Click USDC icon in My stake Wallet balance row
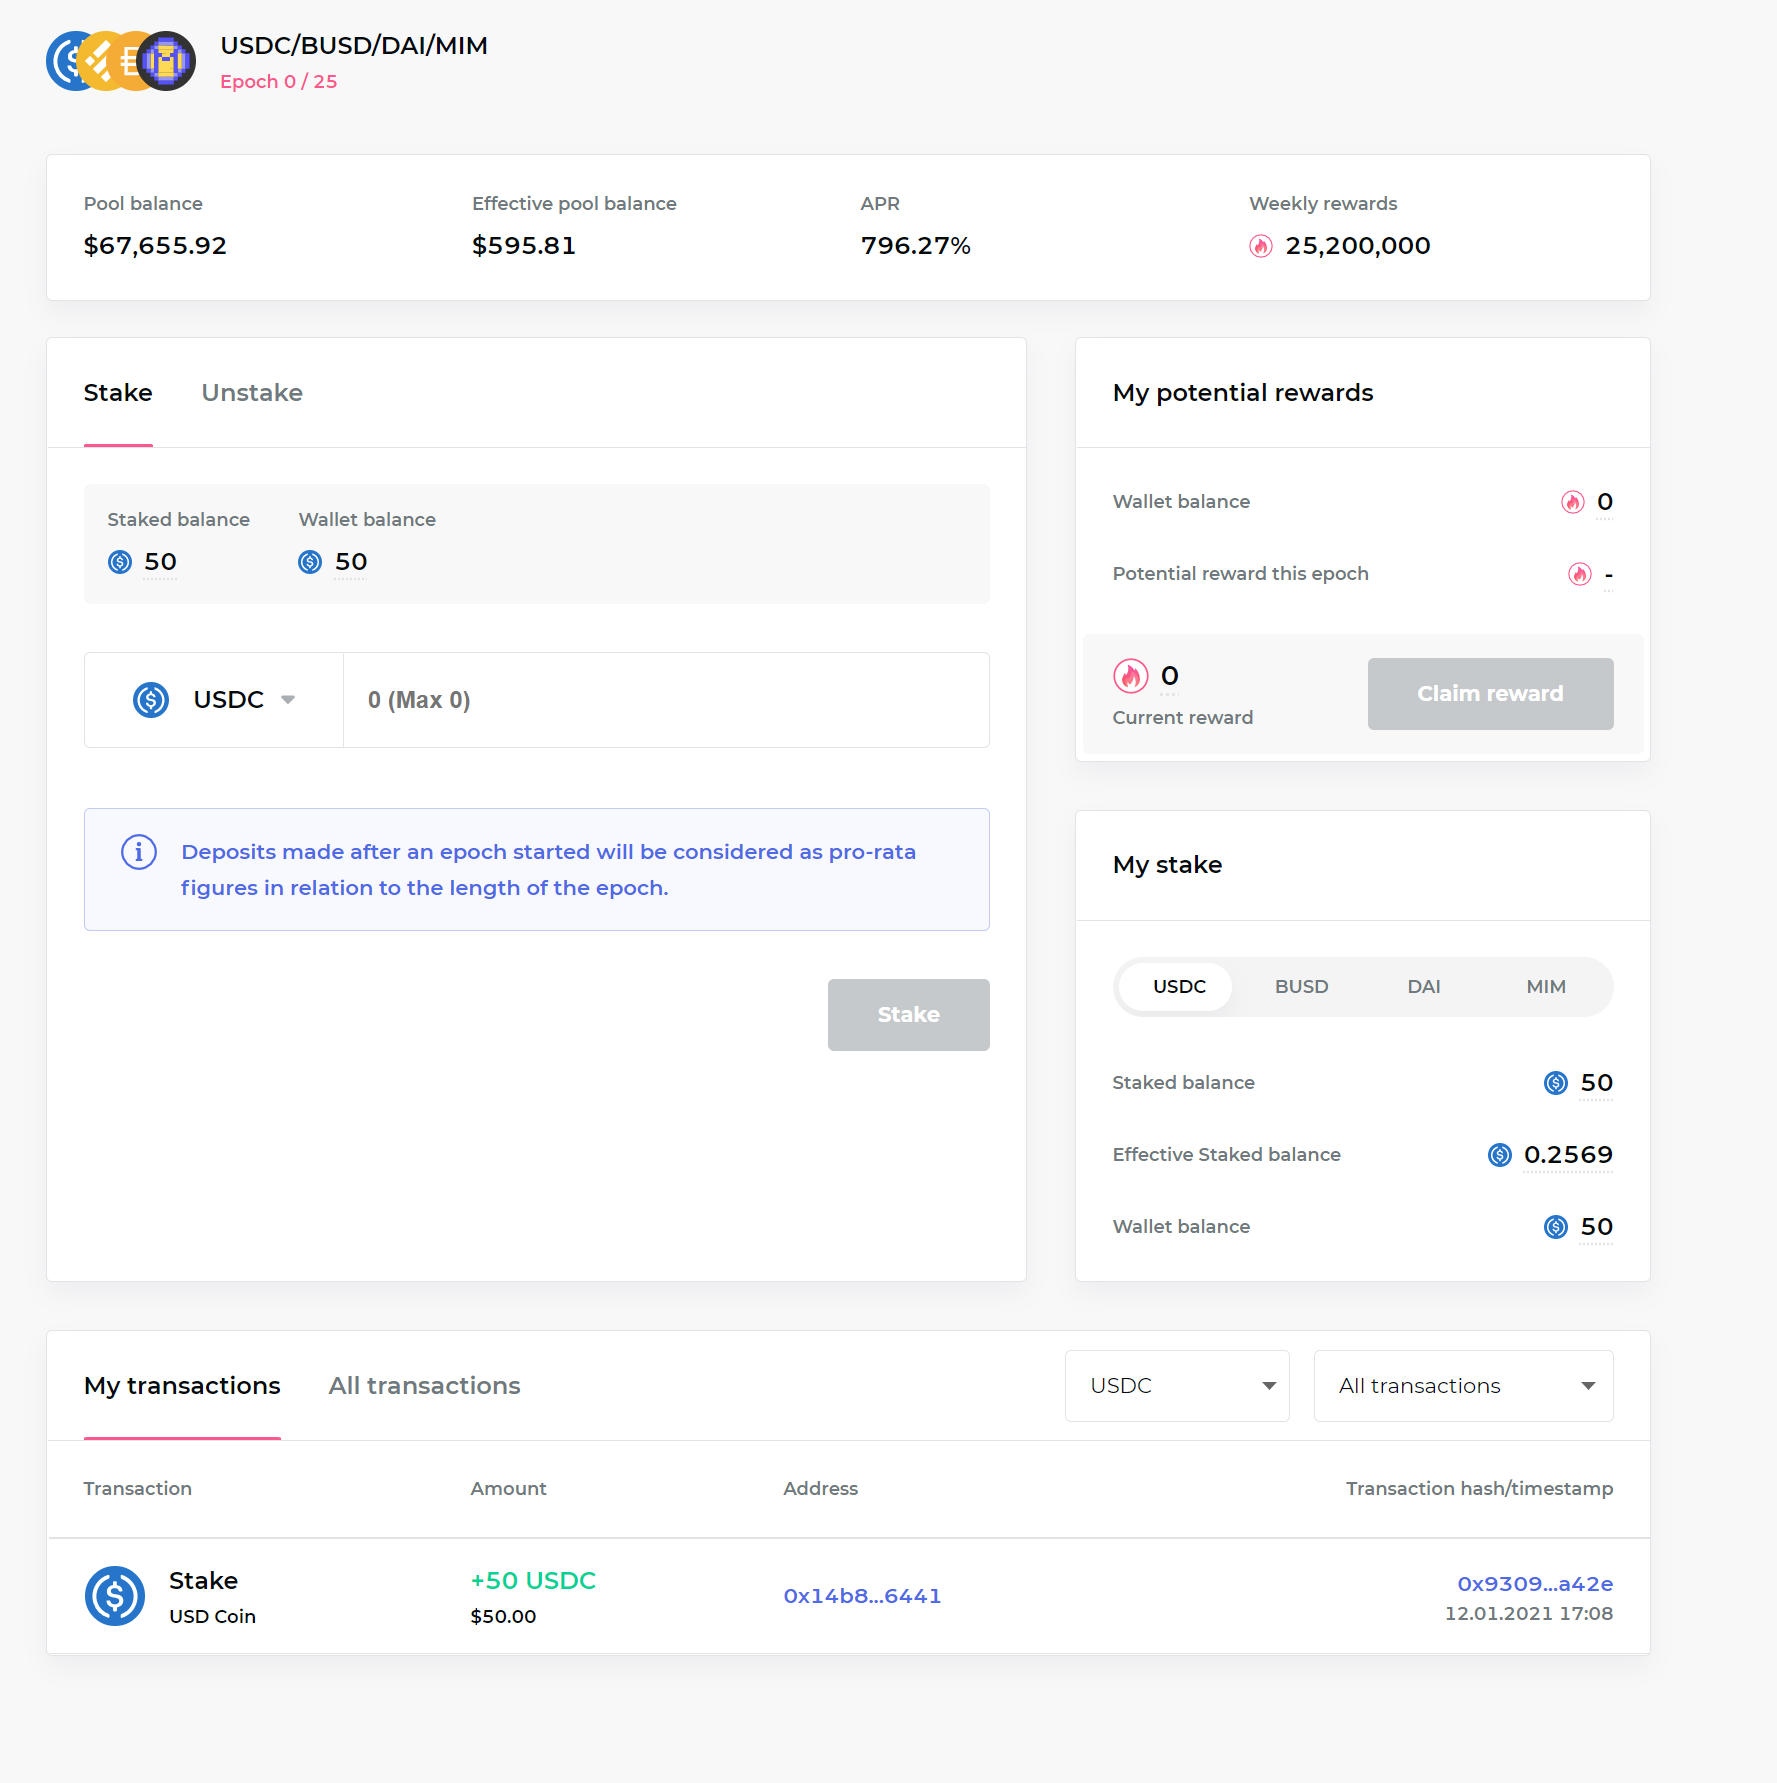Screen dimensions: 1777x1783 pyautogui.click(x=1556, y=1227)
